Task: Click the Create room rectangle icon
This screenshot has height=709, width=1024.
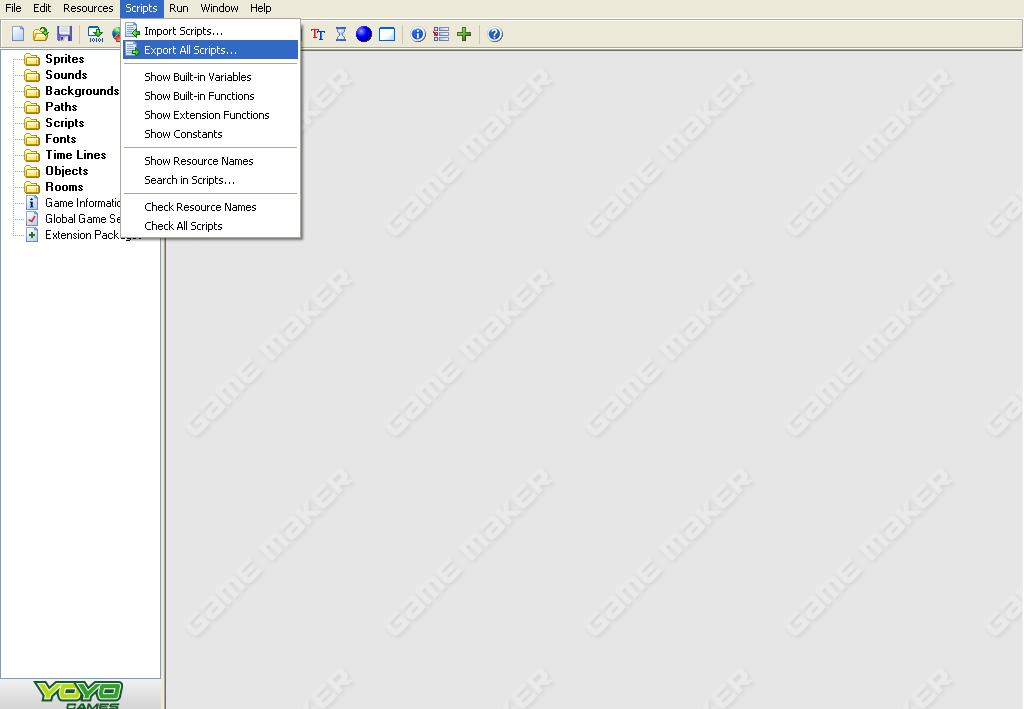Action: [x=387, y=34]
